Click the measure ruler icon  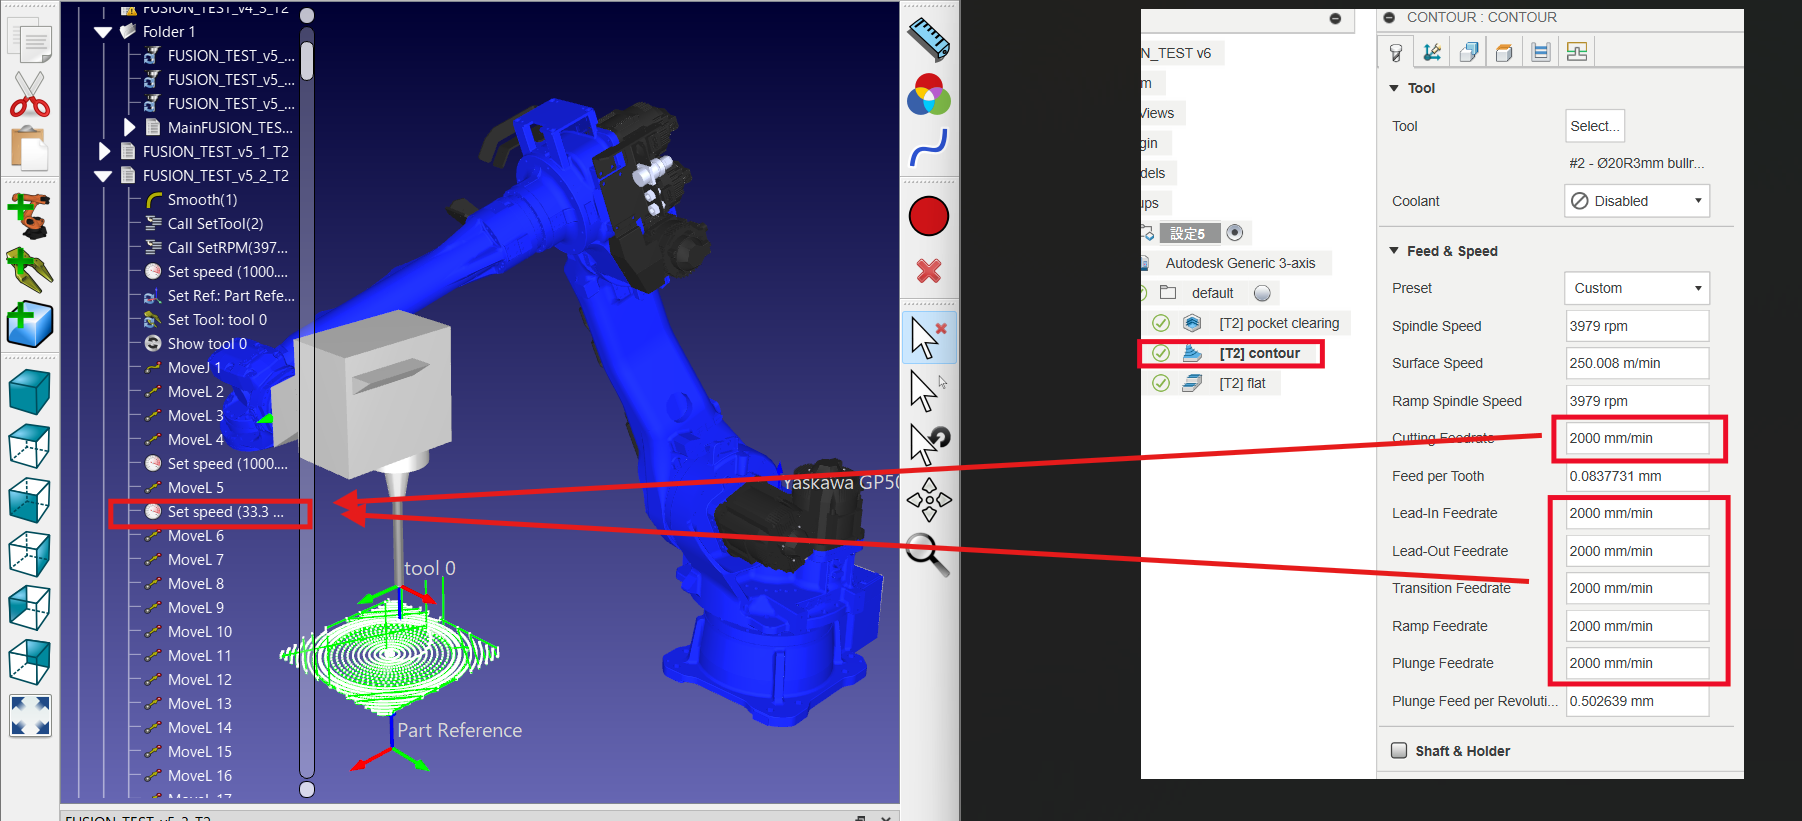(928, 40)
